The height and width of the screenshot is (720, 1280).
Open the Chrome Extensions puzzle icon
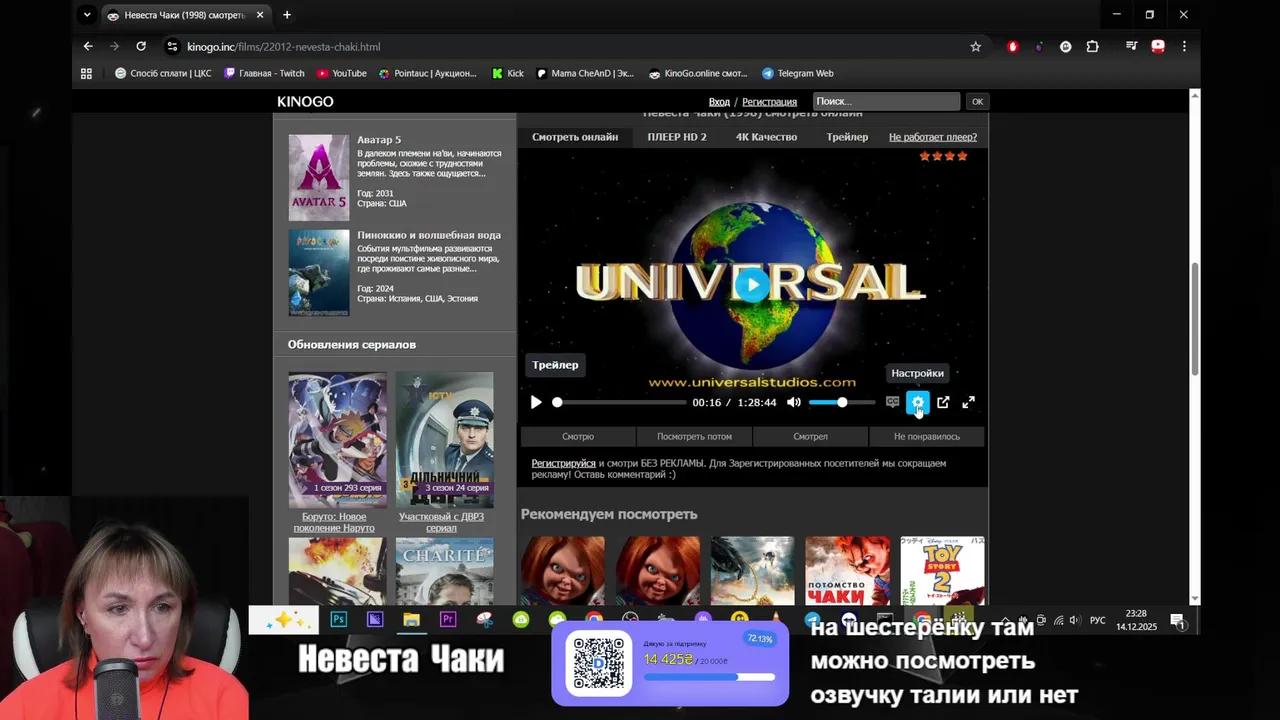pyautogui.click(x=1092, y=46)
